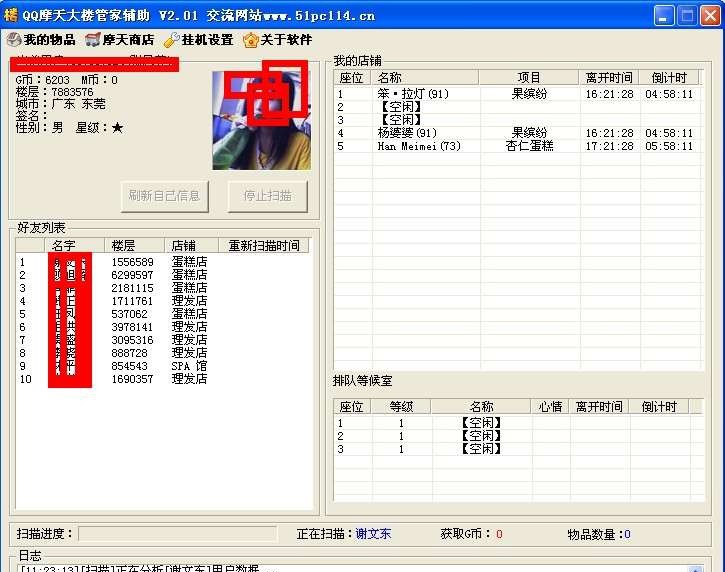This screenshot has width=725, height=572.
Task: Click the 扫描进度 progress bar
Action: [178, 534]
